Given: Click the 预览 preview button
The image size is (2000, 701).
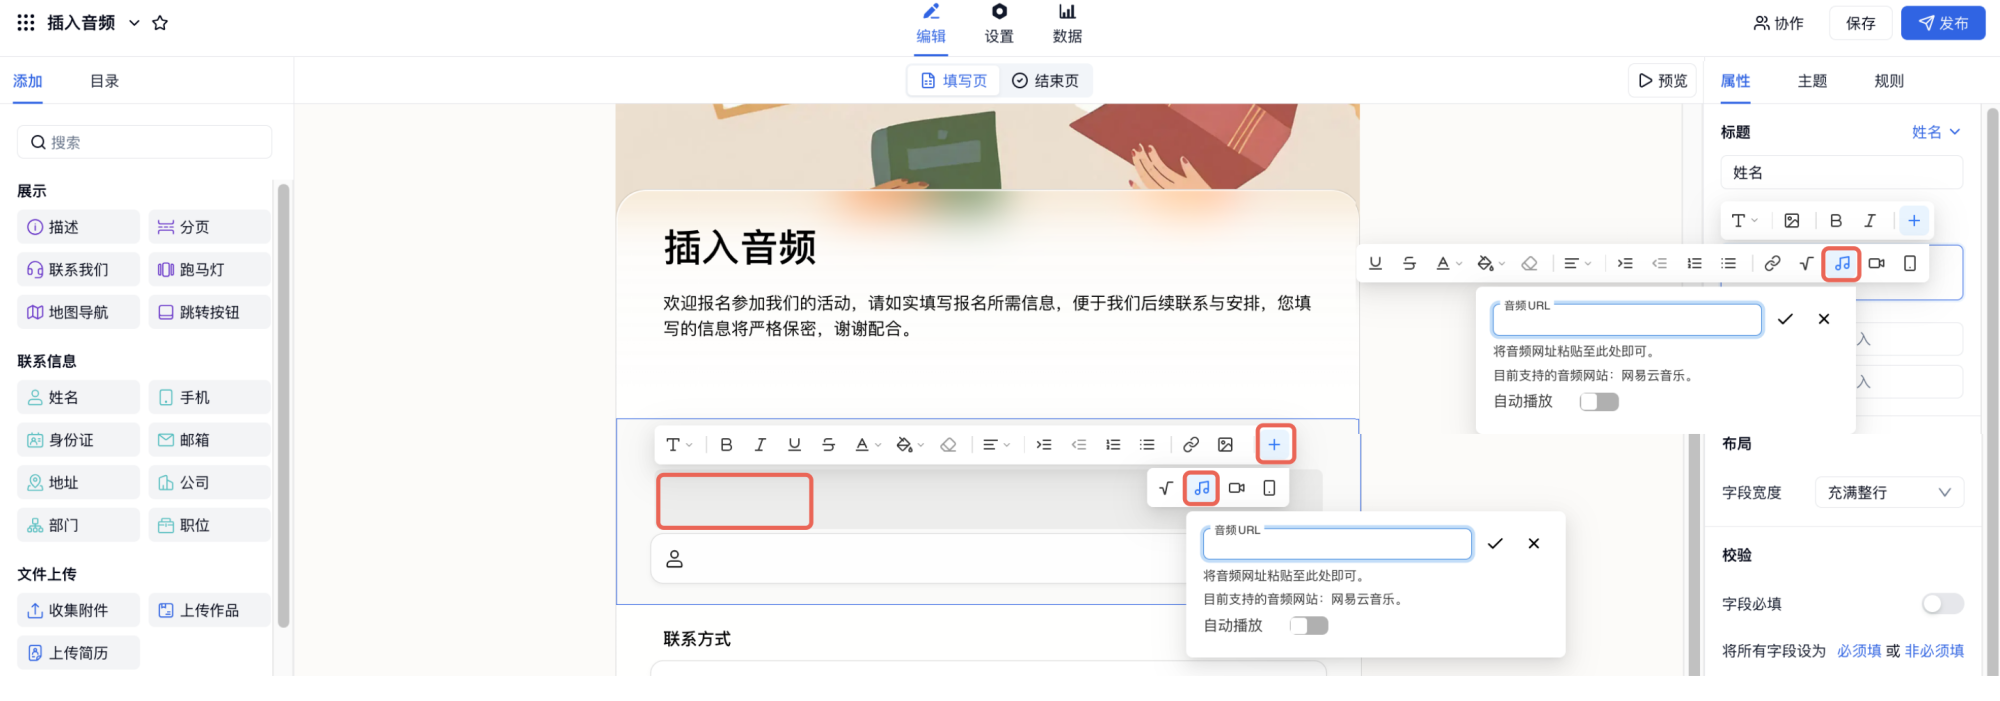Looking at the screenshot, I should (1663, 81).
